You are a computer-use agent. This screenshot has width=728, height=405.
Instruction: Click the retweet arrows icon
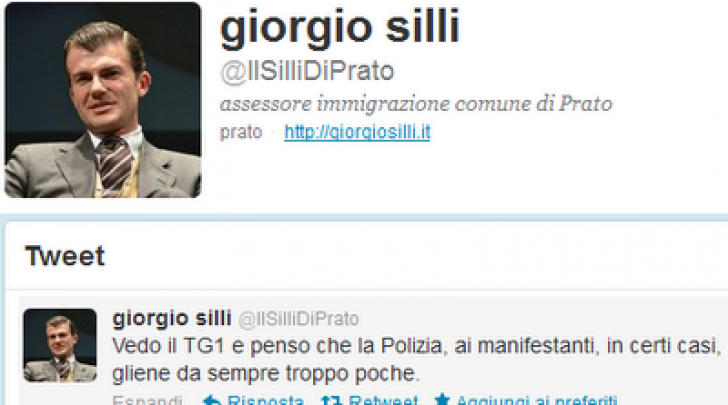(x=332, y=400)
